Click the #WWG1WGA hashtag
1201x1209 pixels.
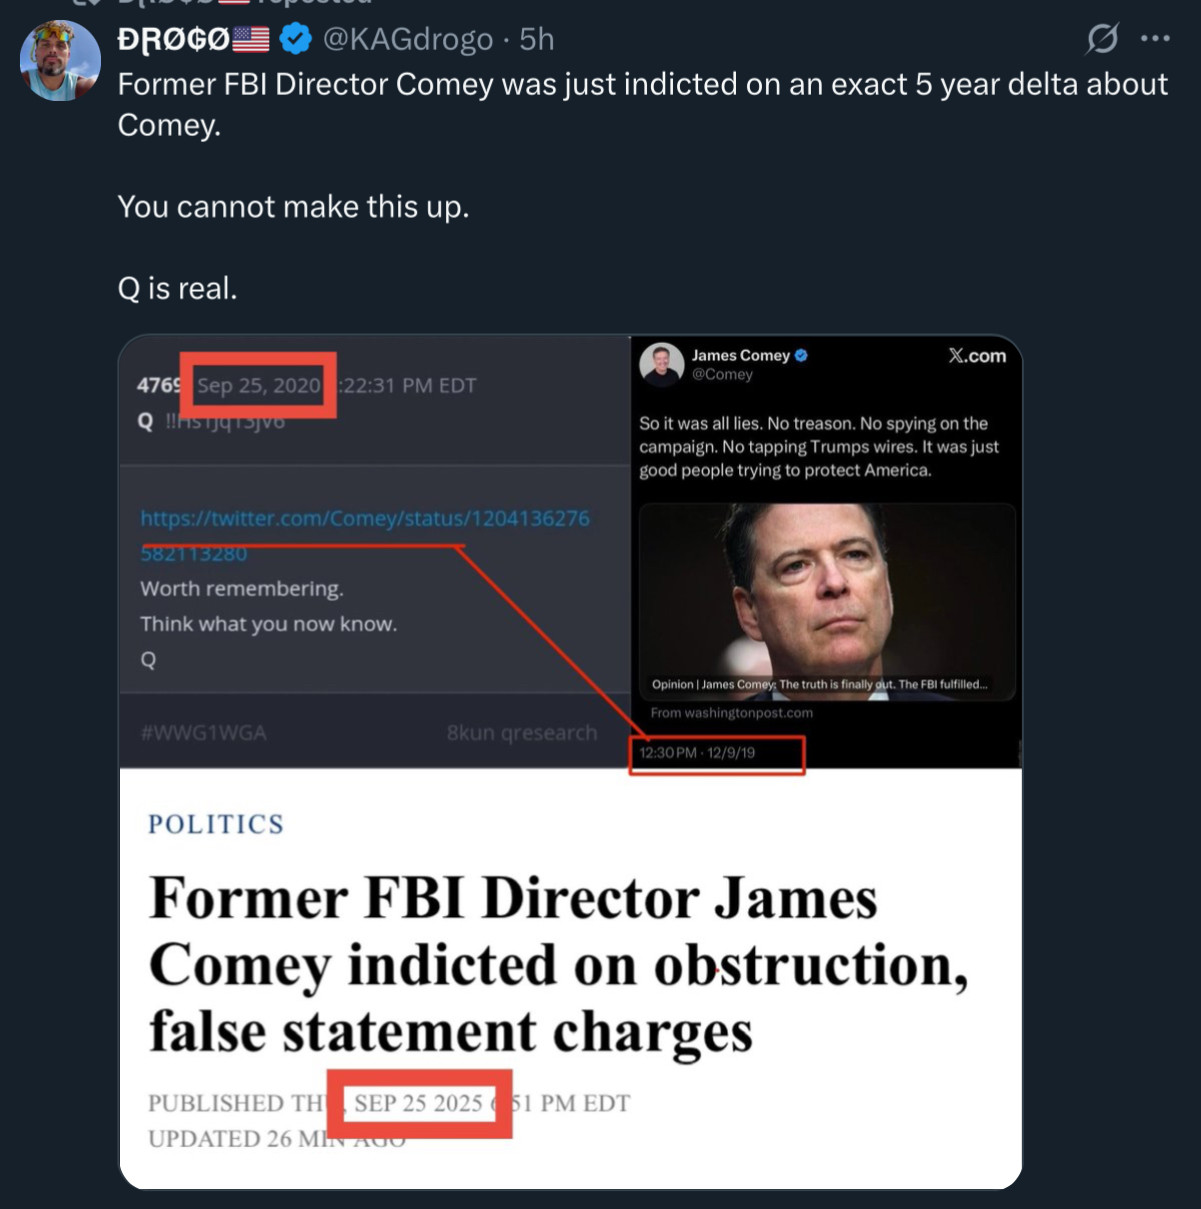point(204,733)
